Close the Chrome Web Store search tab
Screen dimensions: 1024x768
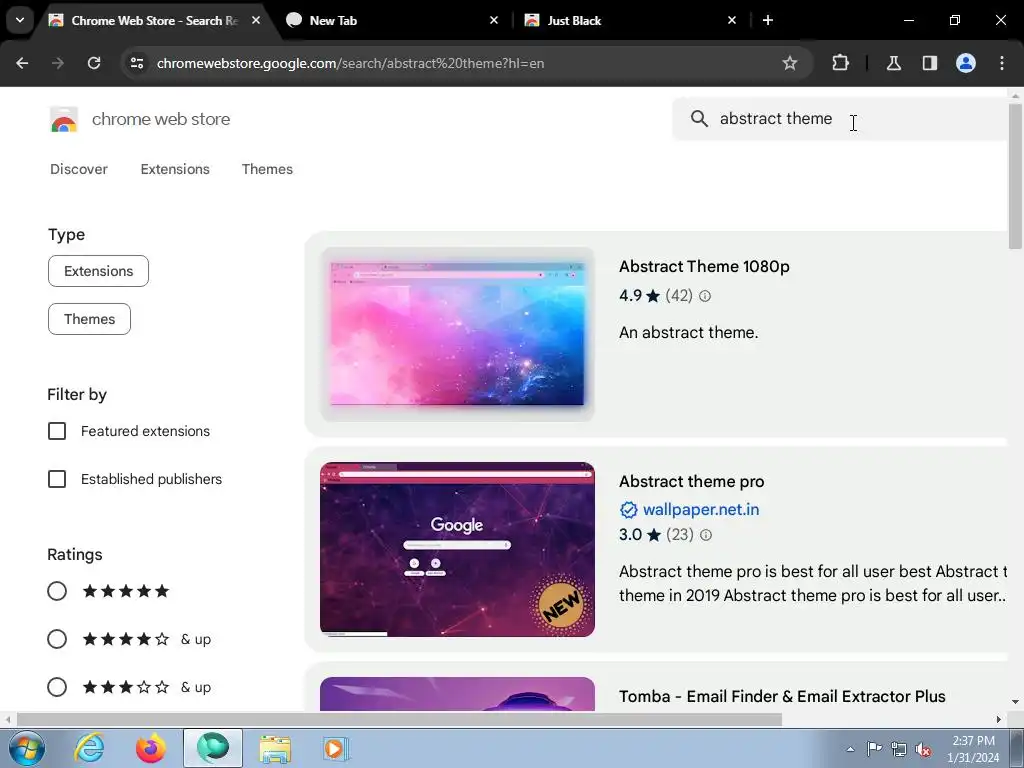tap(256, 20)
